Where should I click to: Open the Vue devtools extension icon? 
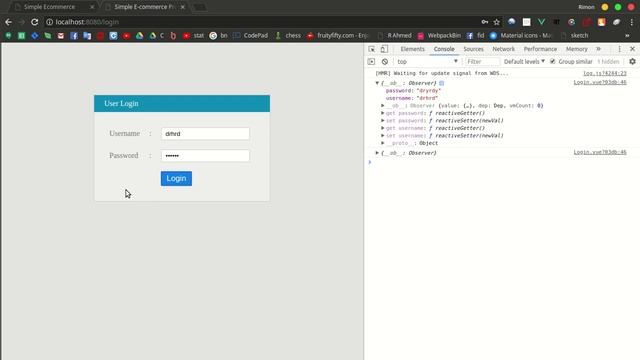541,22
